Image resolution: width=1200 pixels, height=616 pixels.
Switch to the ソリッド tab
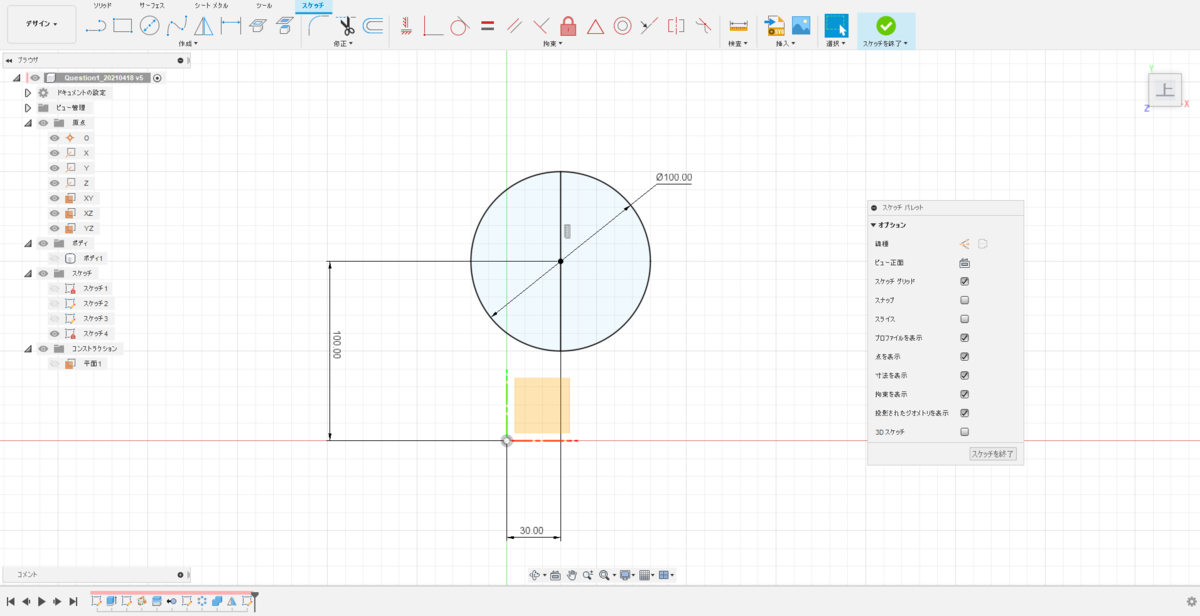pos(102,6)
